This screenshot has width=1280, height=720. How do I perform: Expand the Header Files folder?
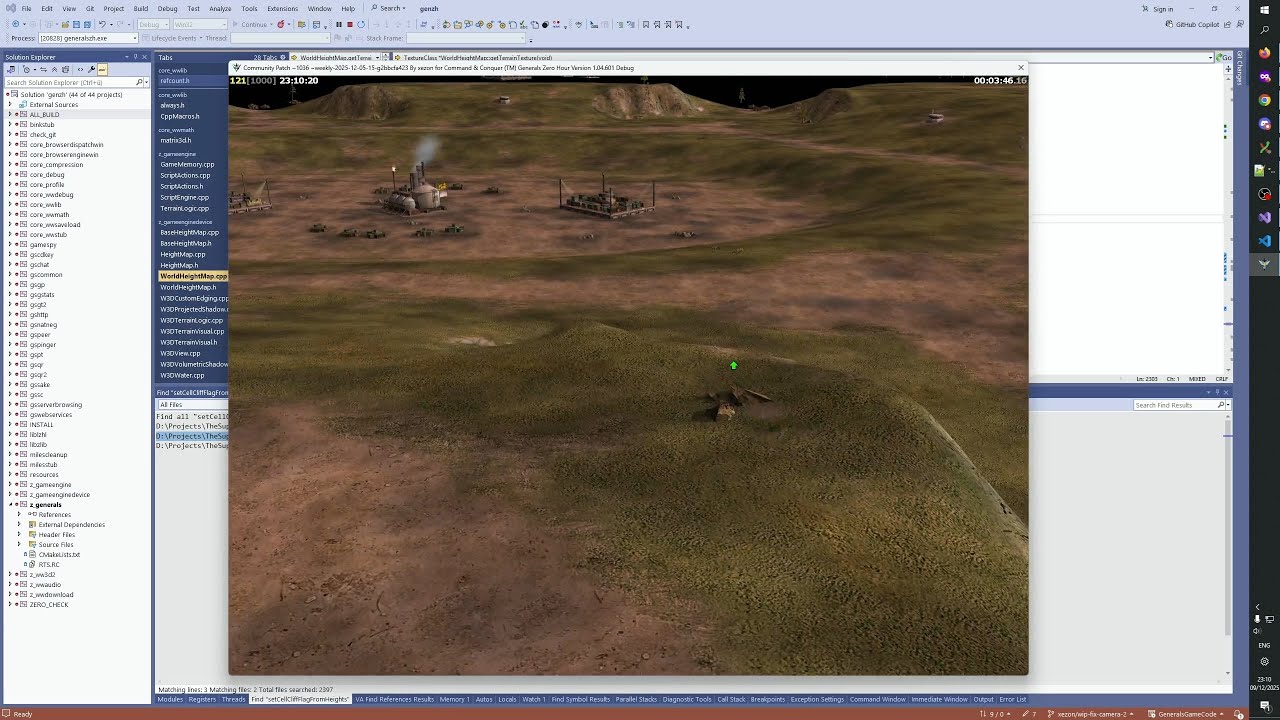pyautogui.click(x=18, y=534)
